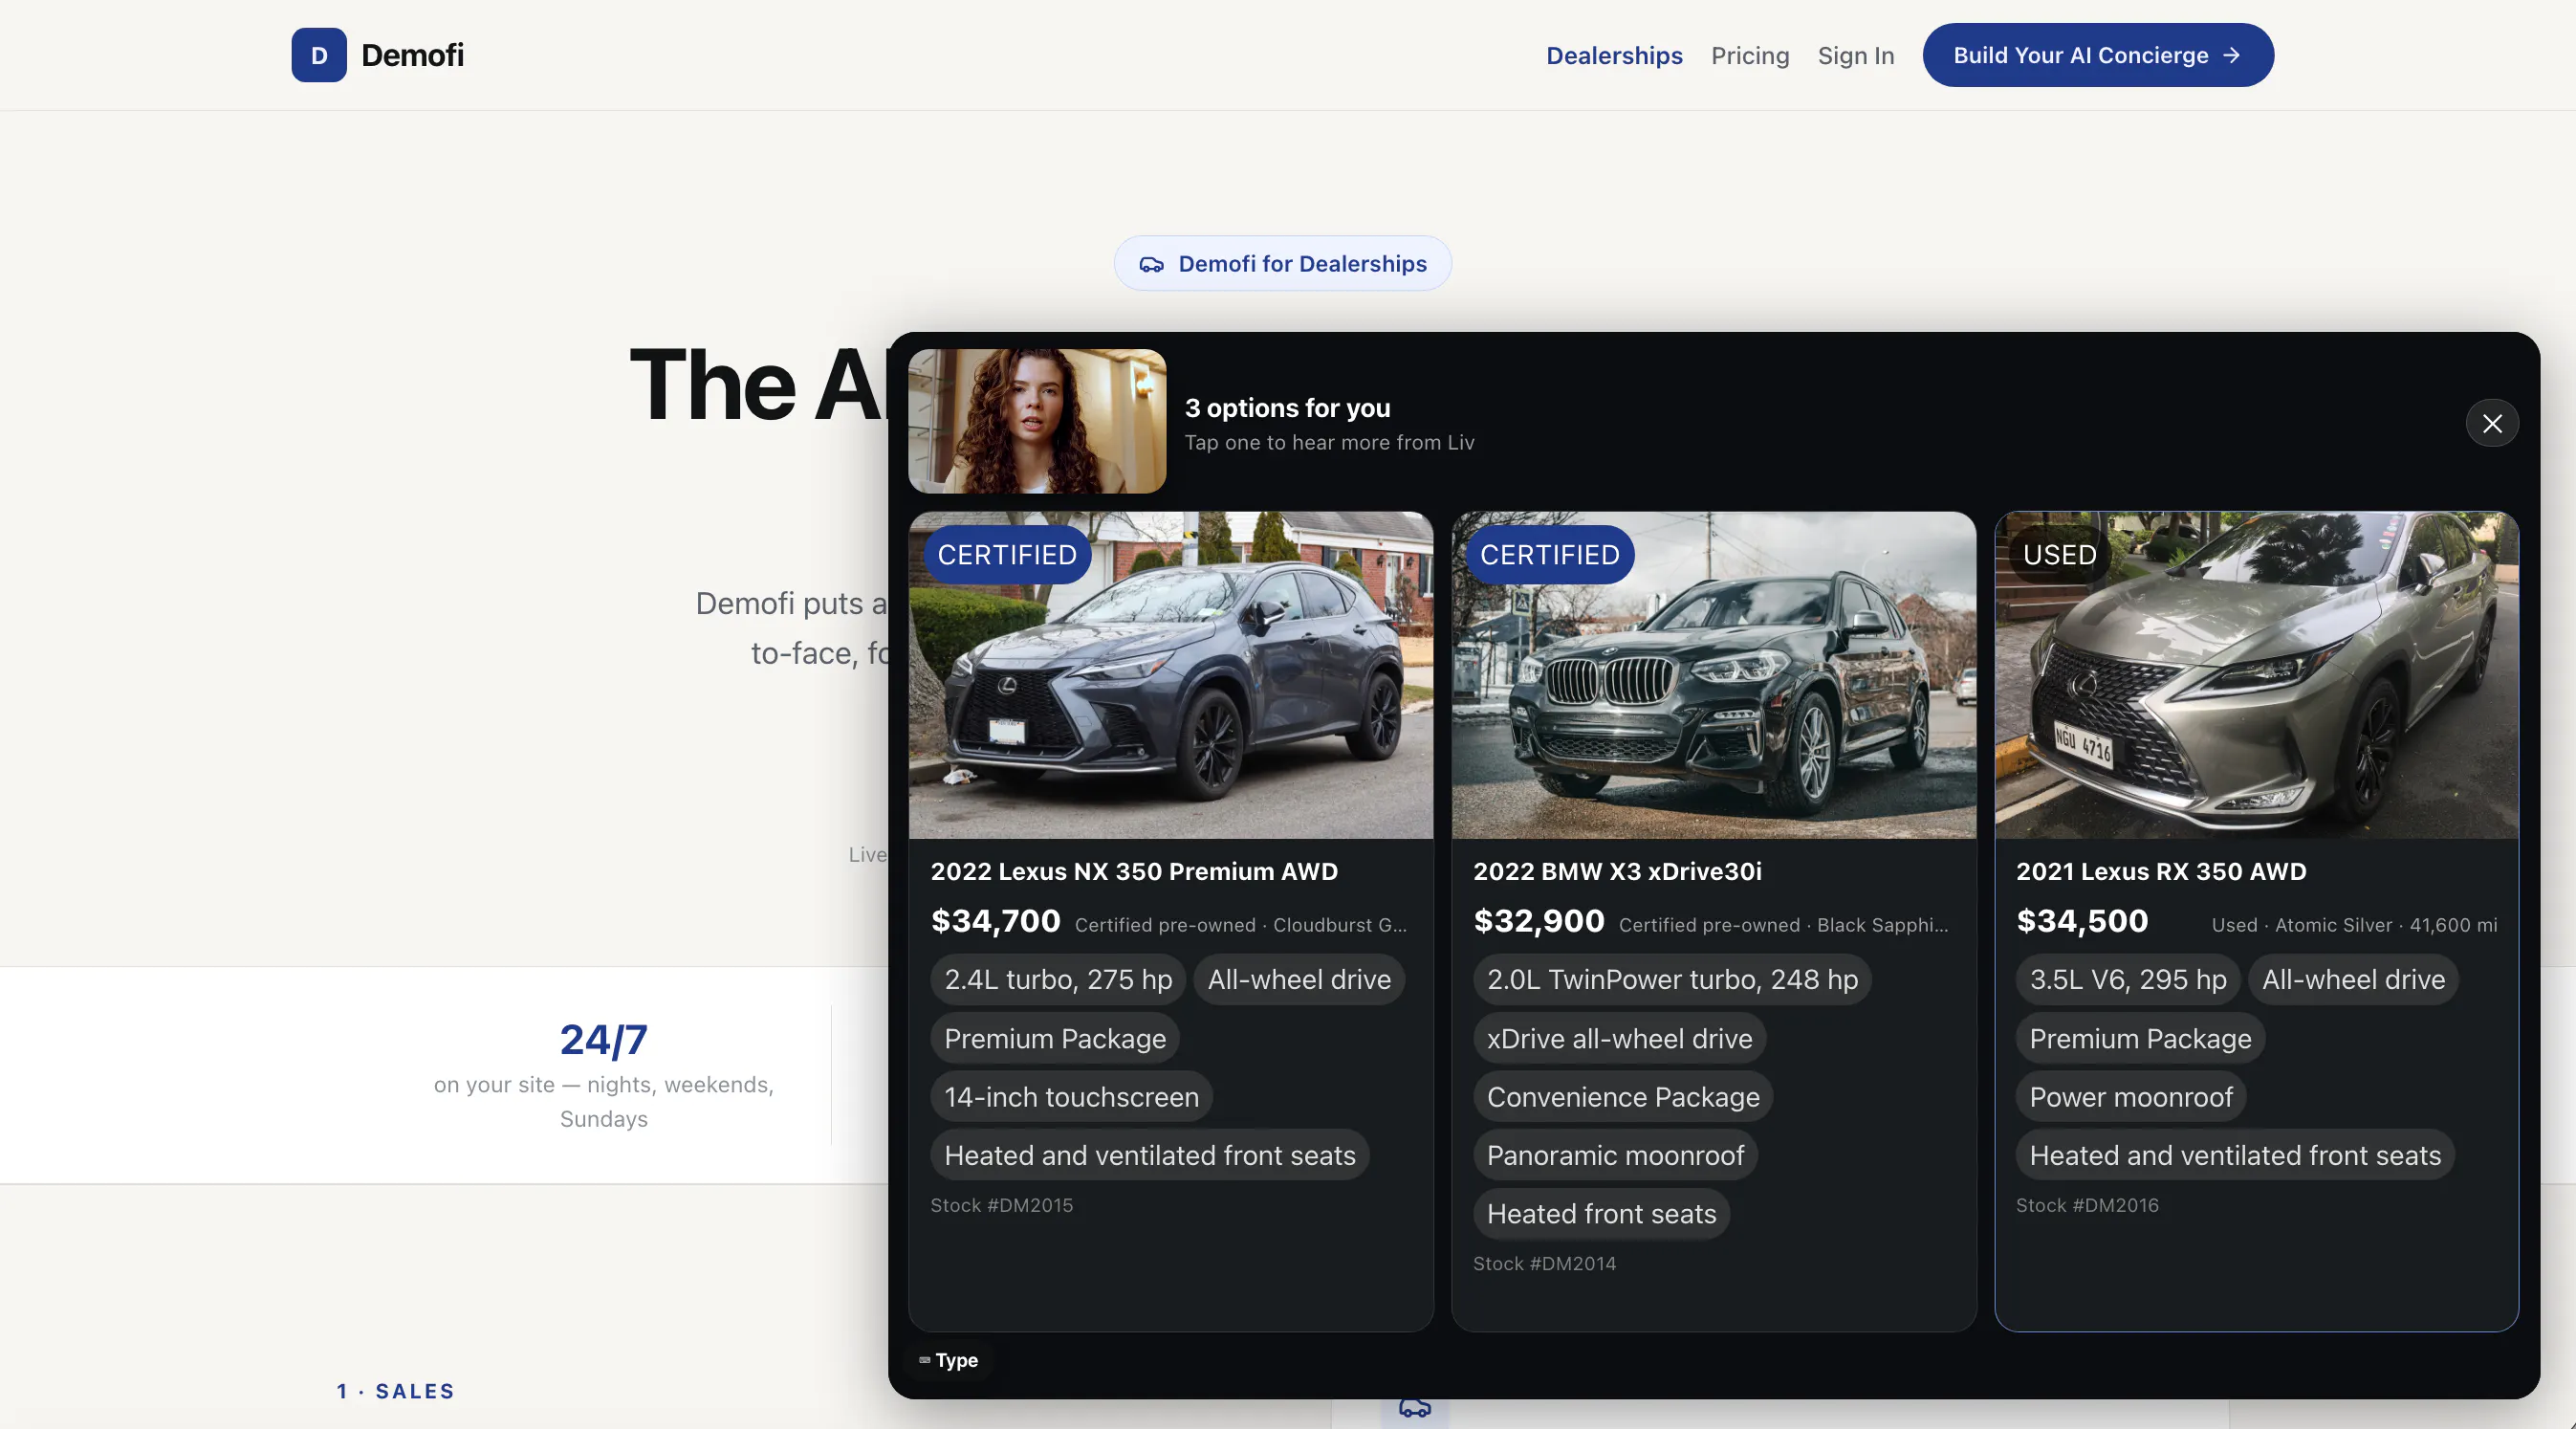Click Stock #DM2016 label
This screenshot has height=1429, width=2576.
point(2087,1205)
